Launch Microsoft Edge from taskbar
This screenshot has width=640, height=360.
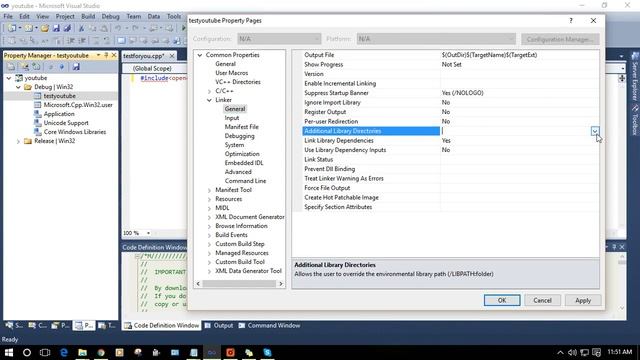coord(64,352)
